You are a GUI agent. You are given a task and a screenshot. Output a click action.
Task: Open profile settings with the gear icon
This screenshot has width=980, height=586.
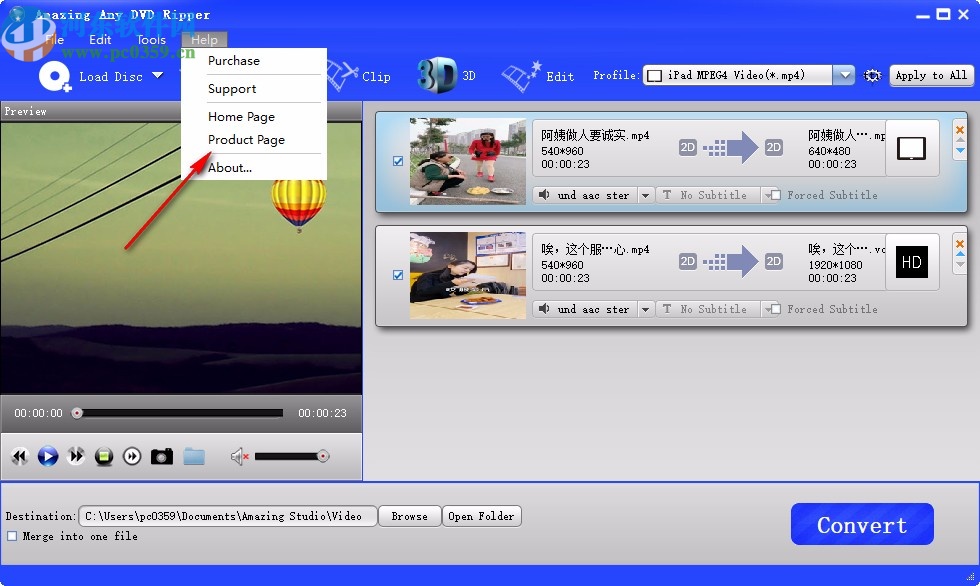tap(871, 75)
